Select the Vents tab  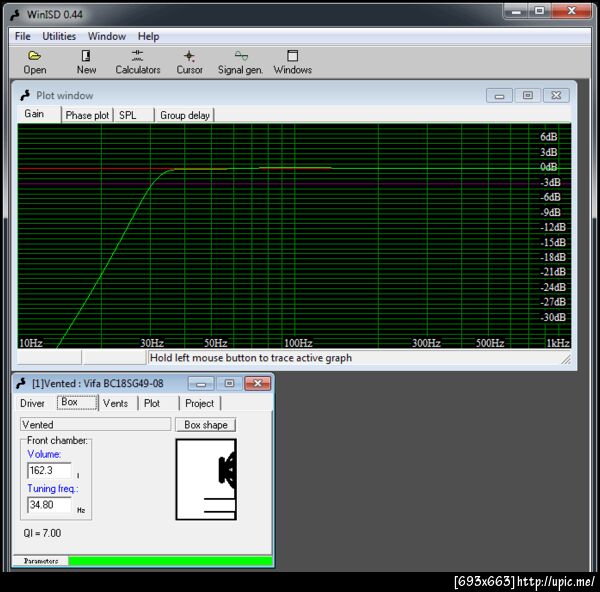pyautogui.click(x=118, y=403)
